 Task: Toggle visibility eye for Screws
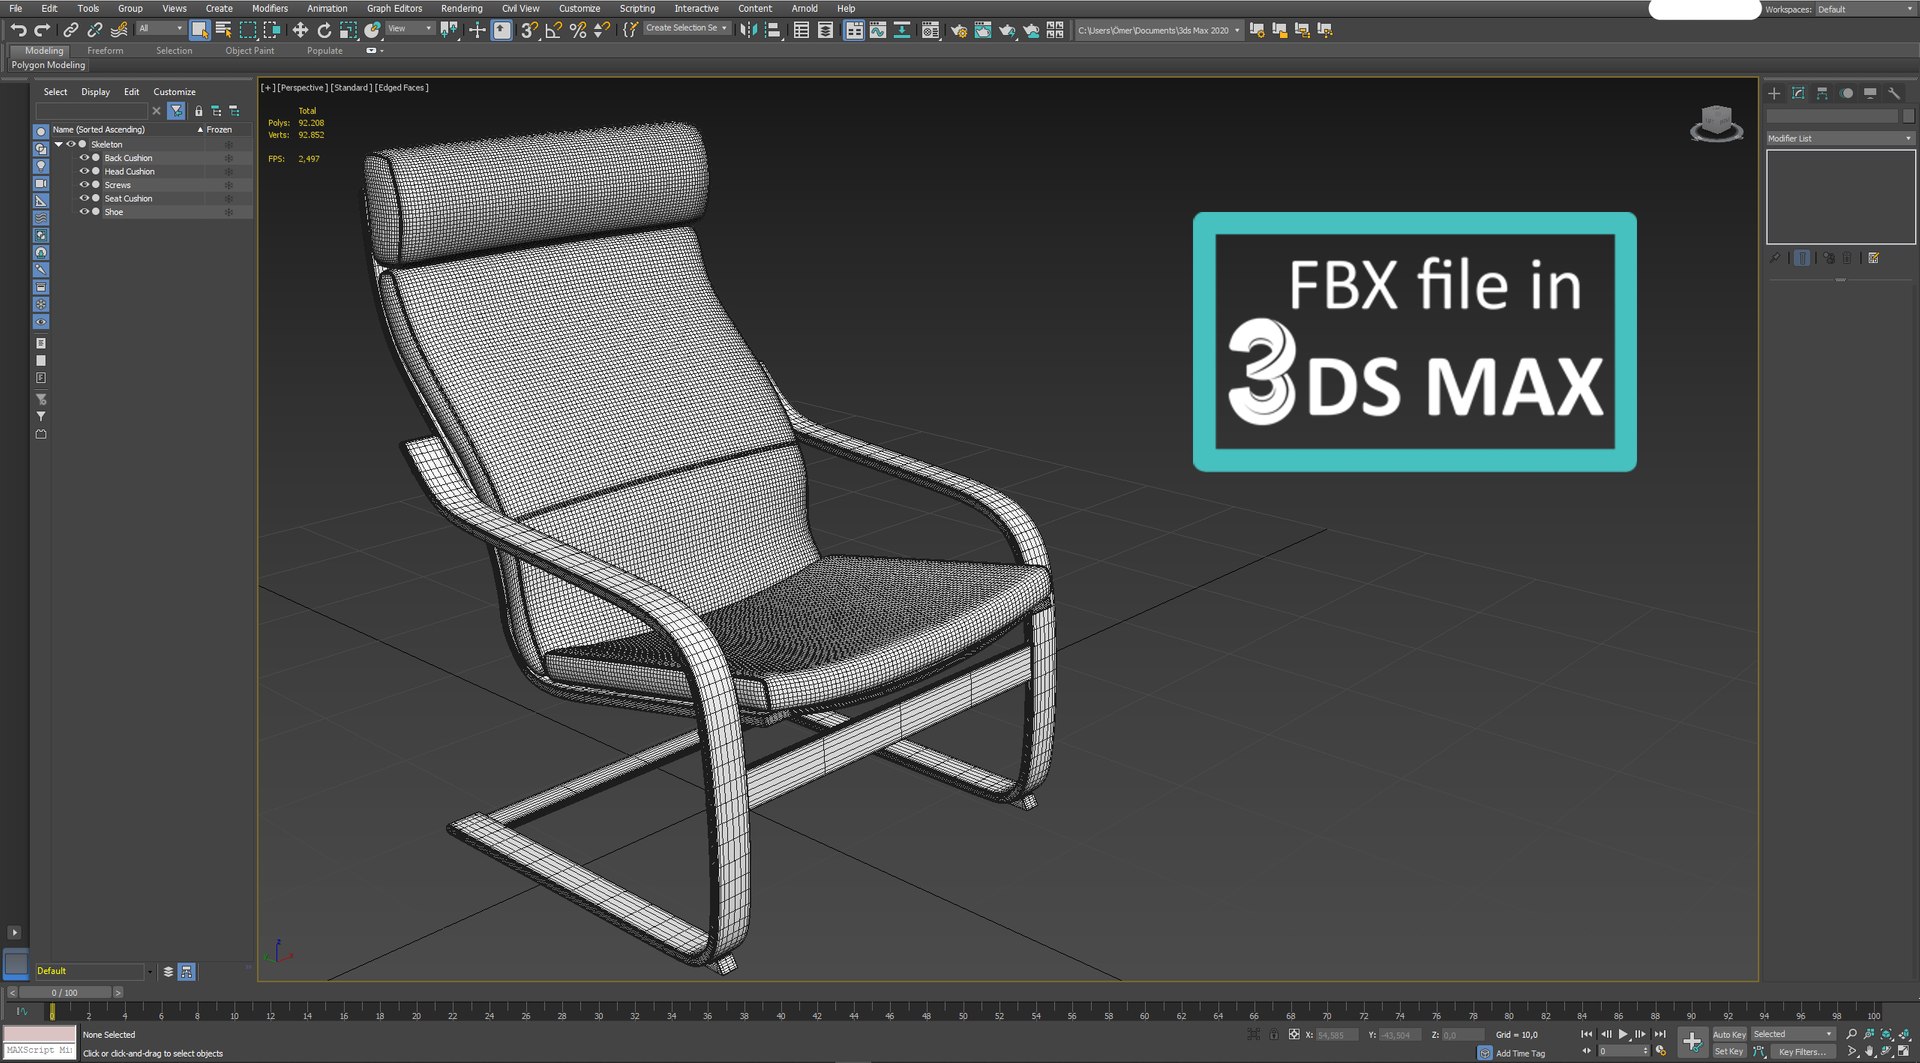(84, 185)
